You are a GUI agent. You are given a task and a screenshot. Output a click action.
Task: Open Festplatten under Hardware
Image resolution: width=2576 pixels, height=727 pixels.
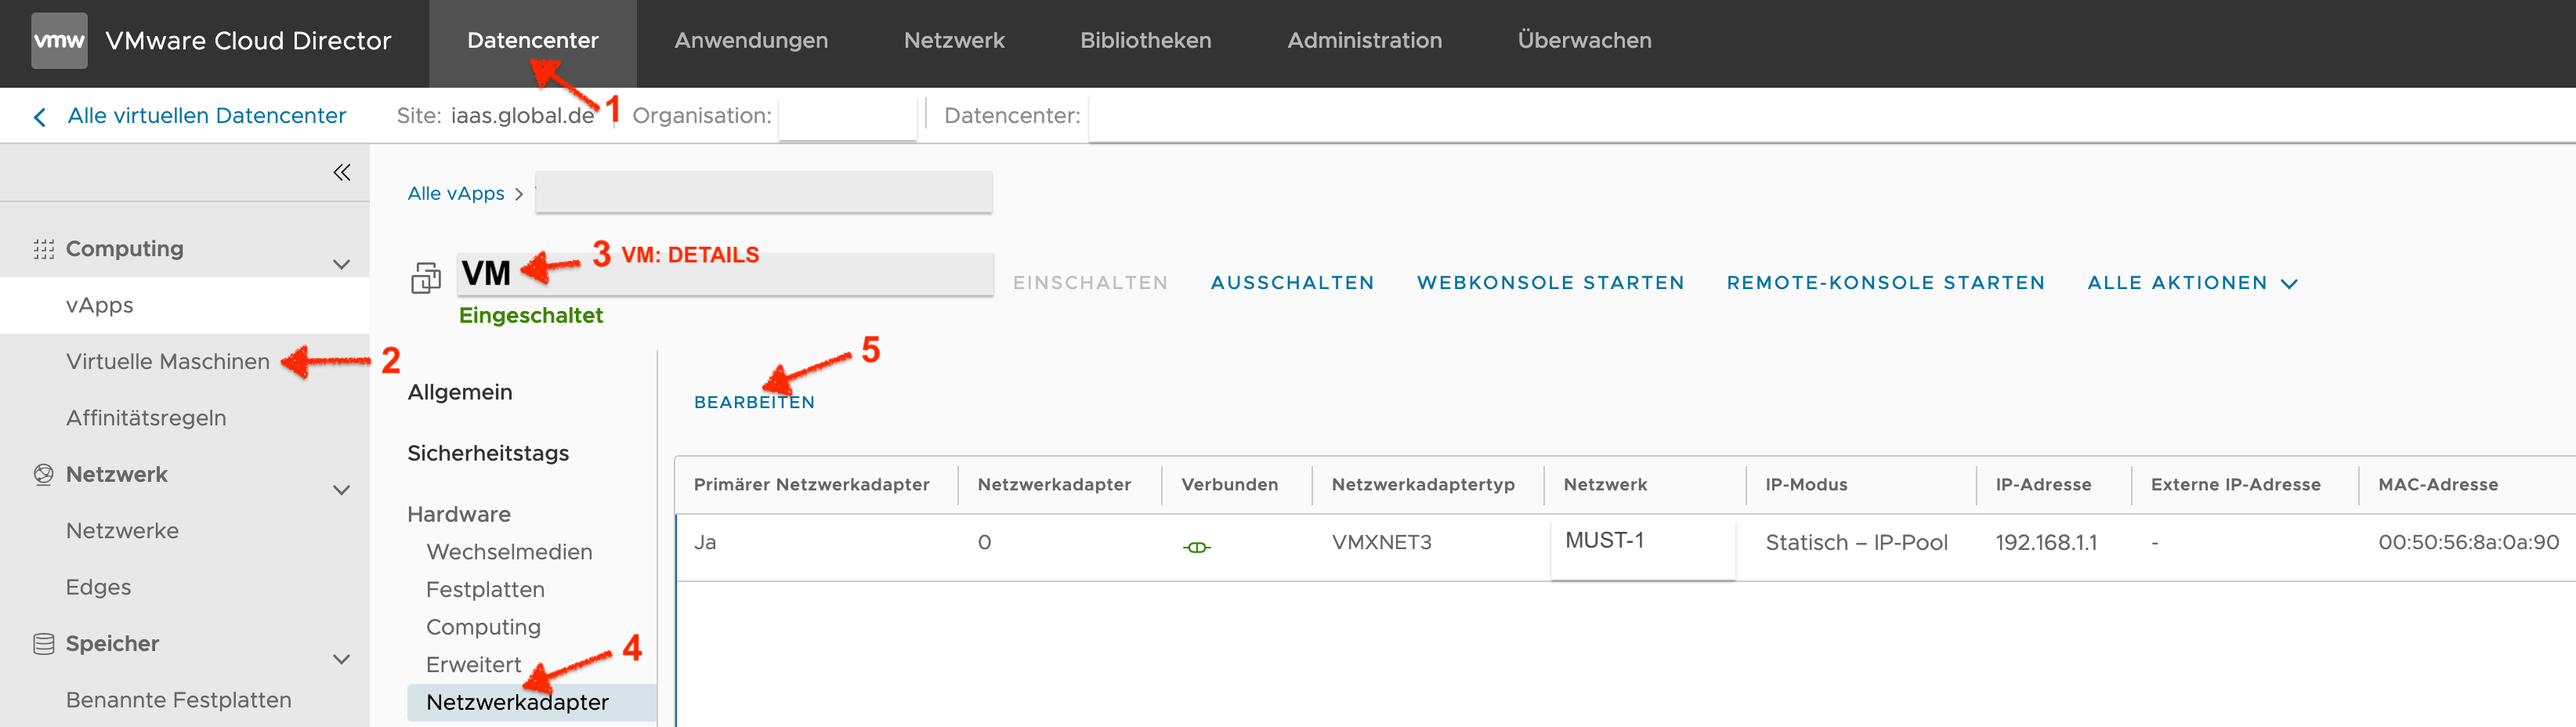coord(485,590)
